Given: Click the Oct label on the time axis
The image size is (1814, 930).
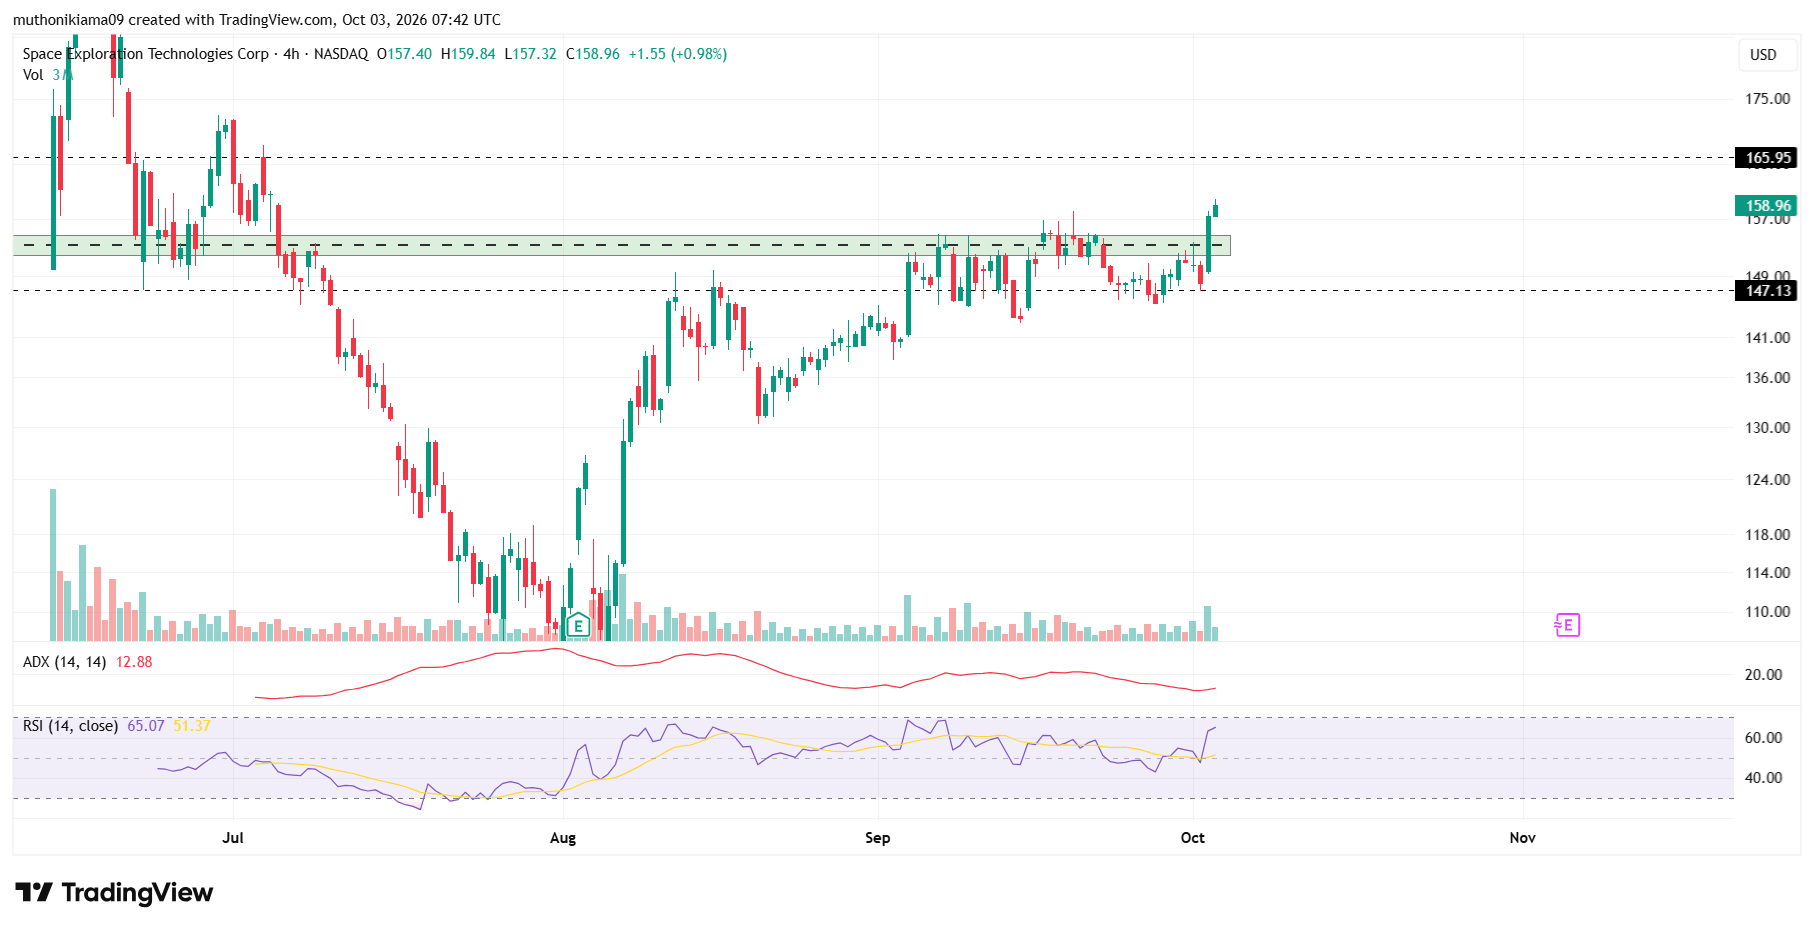Looking at the screenshot, I should click(1192, 837).
